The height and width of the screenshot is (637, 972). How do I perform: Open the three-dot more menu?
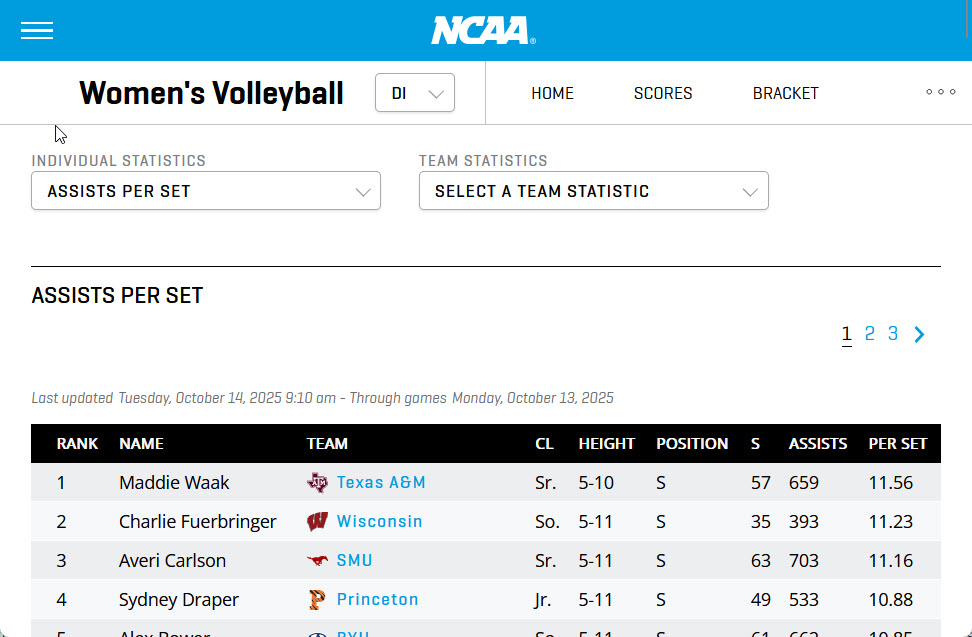click(x=940, y=92)
